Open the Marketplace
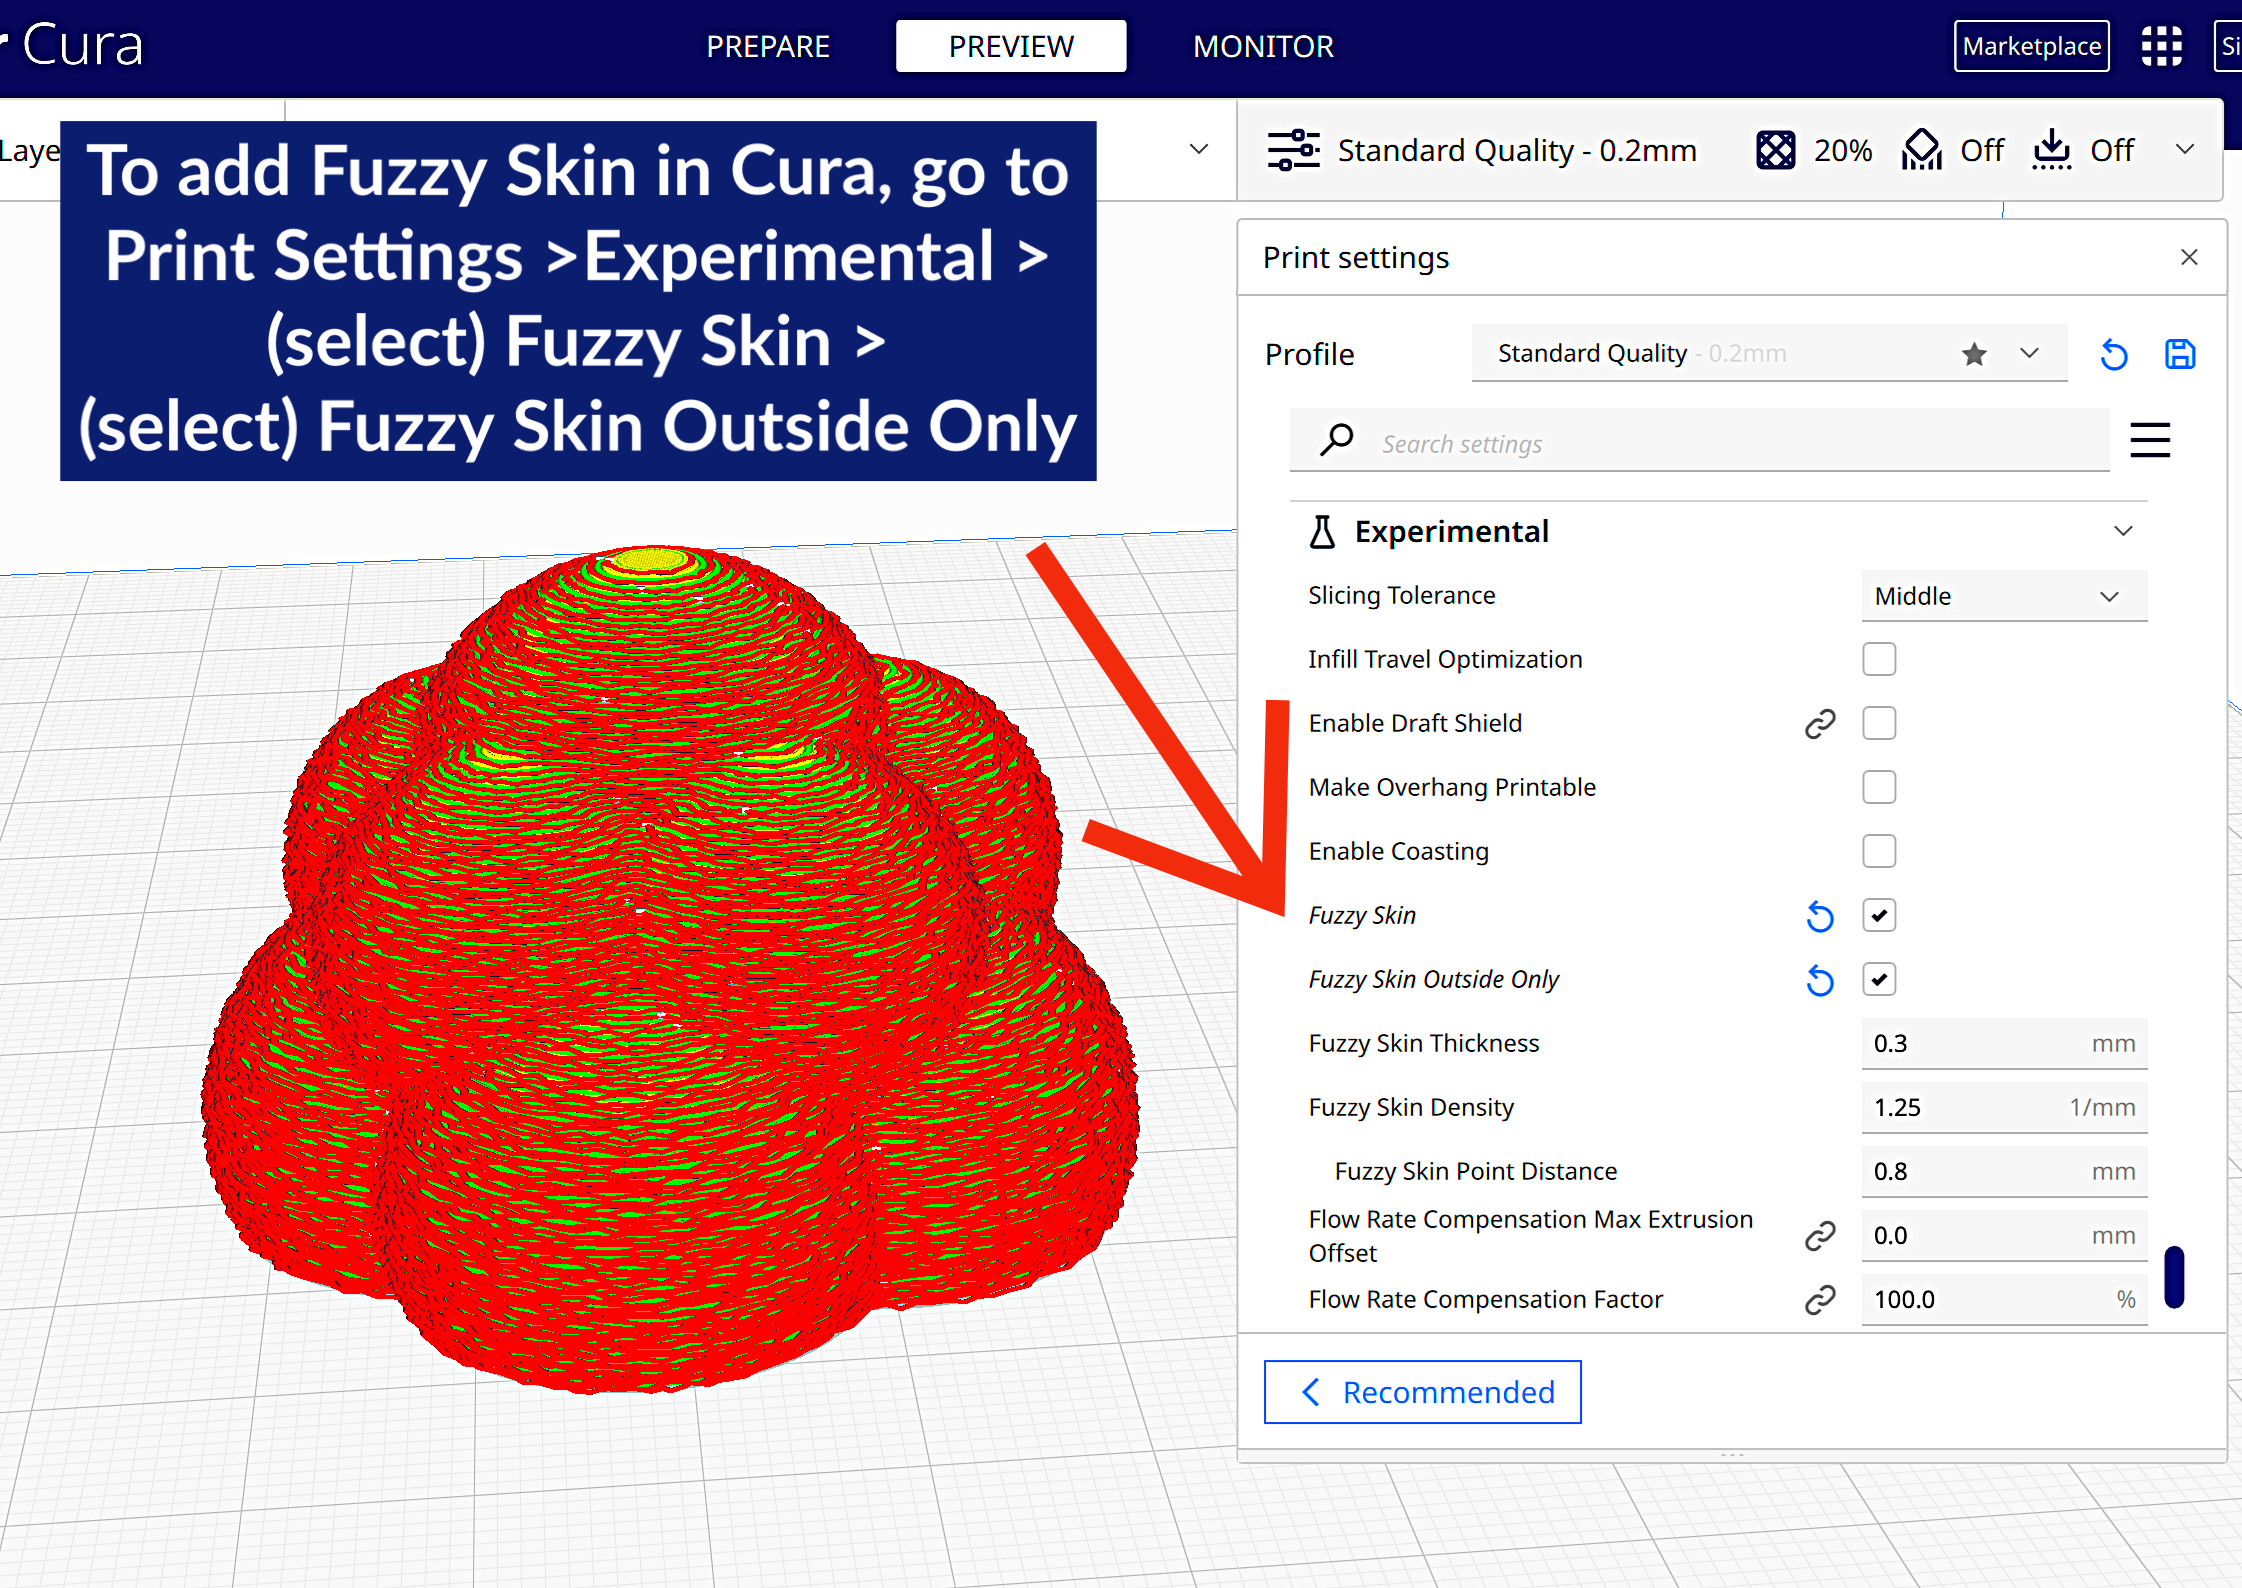 click(x=2031, y=46)
